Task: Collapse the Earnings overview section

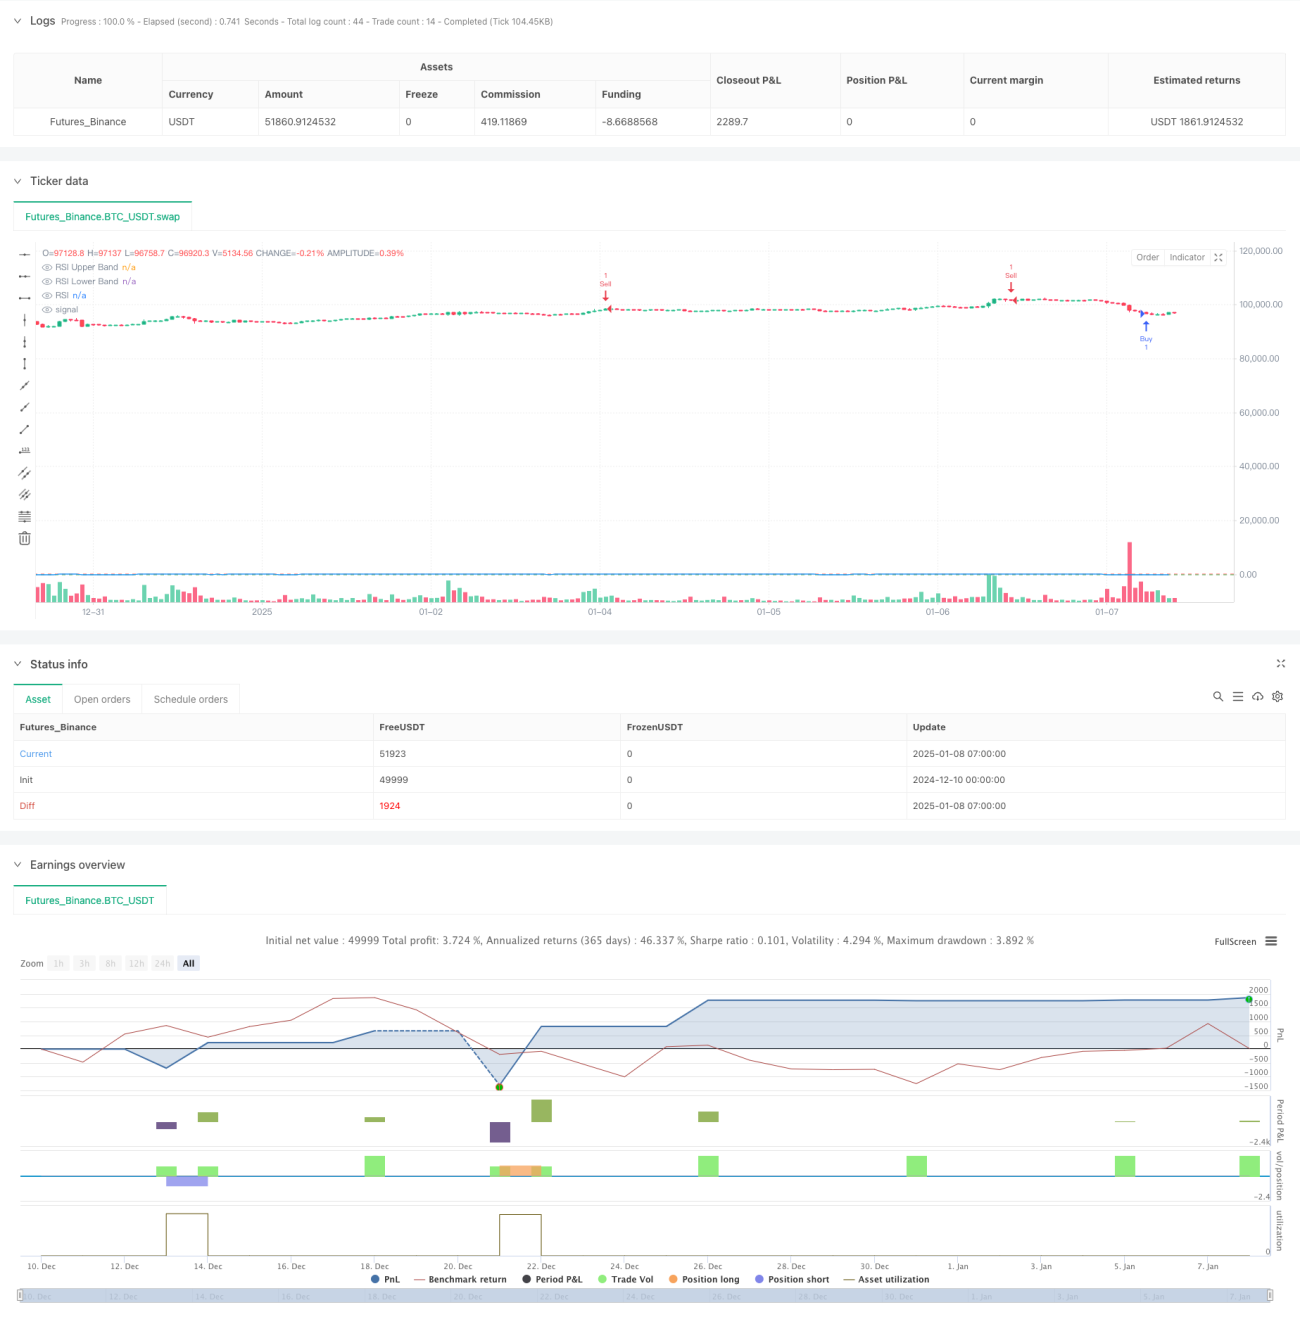Action: click(x=17, y=865)
